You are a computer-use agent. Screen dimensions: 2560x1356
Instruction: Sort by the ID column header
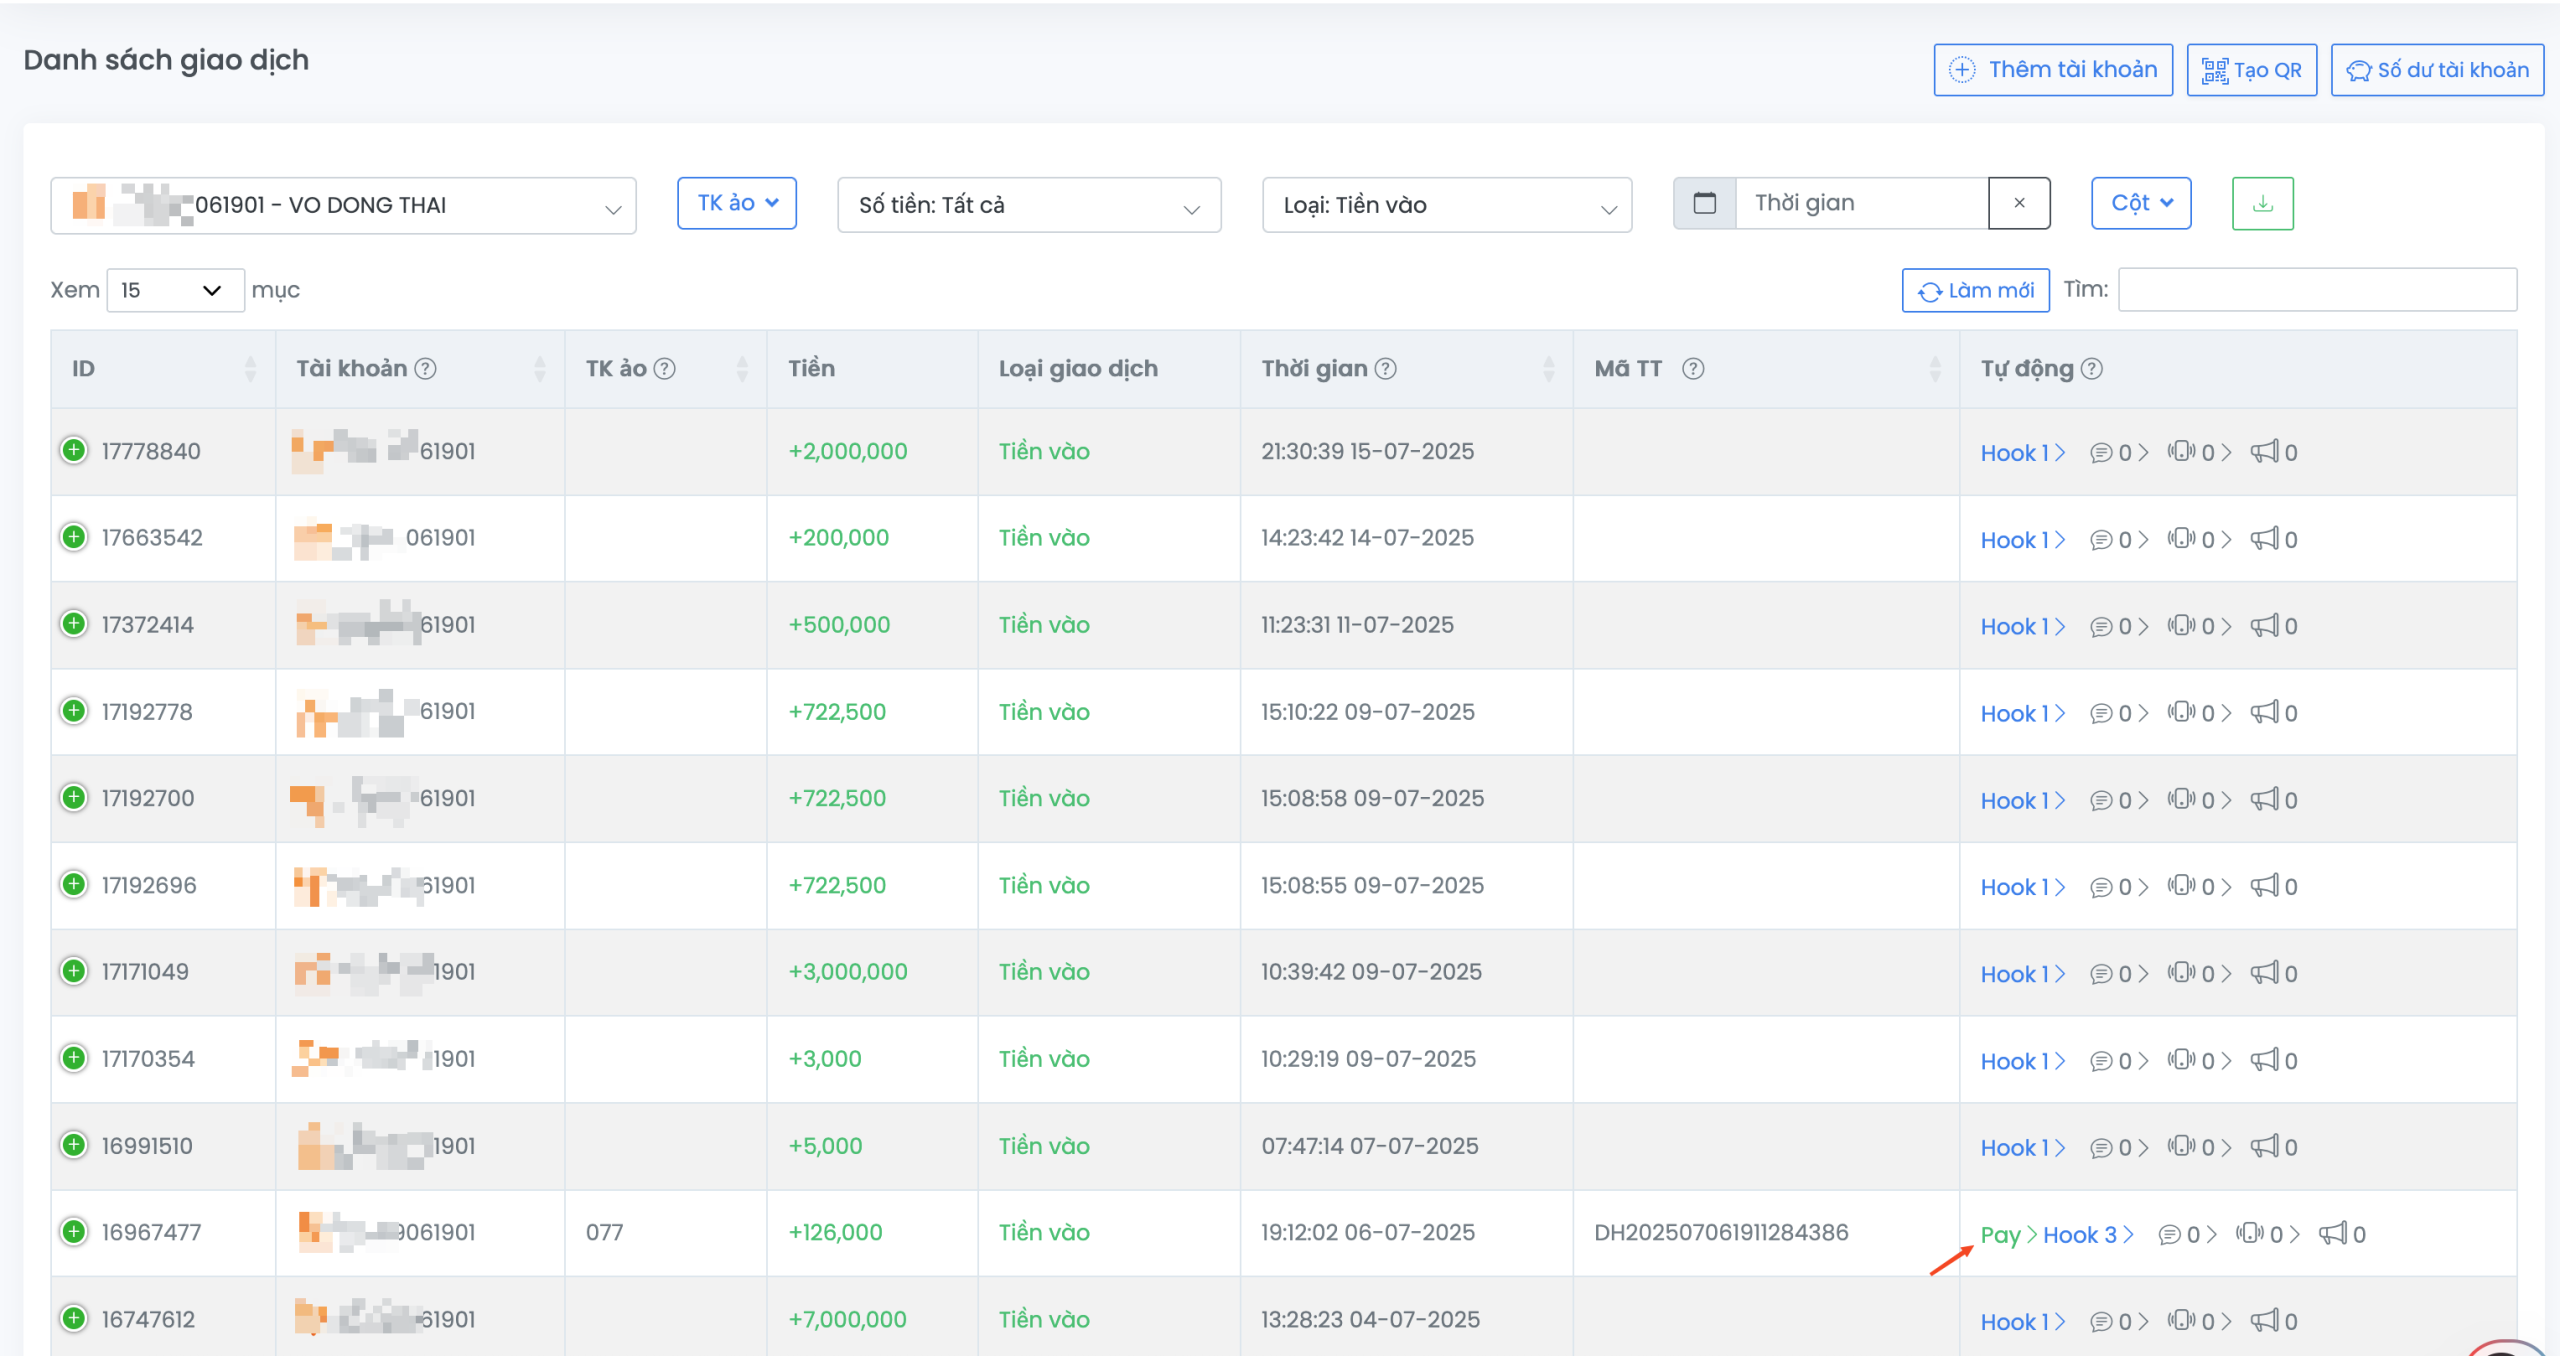tap(163, 369)
